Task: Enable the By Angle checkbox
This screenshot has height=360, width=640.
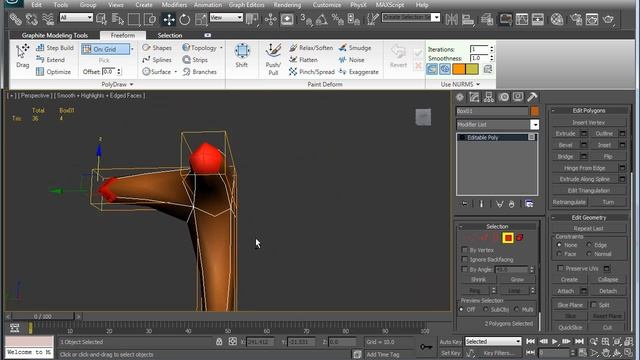Action: coord(464,269)
